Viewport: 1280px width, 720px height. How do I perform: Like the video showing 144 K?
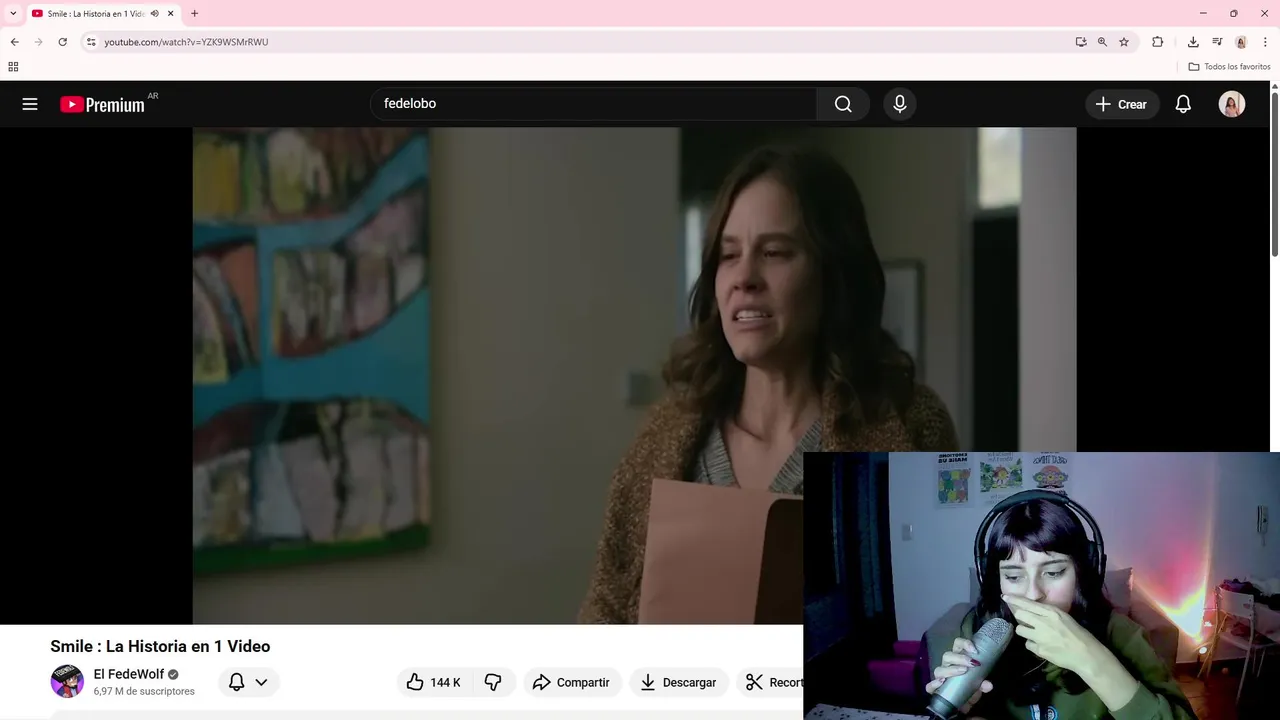[x=434, y=682]
